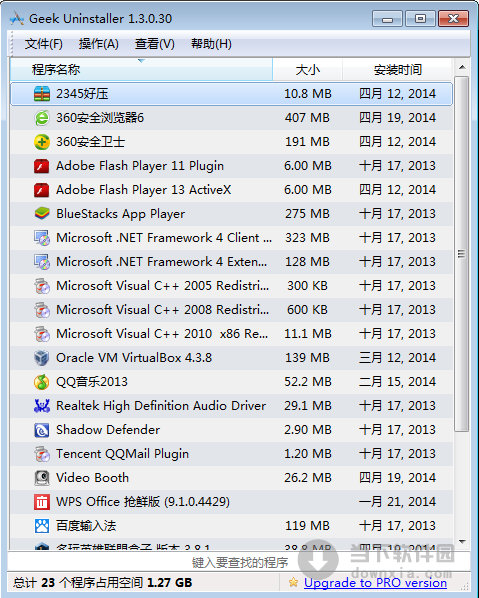Select Shadow Defender name text
Image resolution: width=479 pixels, height=598 pixels.
pos(108,430)
